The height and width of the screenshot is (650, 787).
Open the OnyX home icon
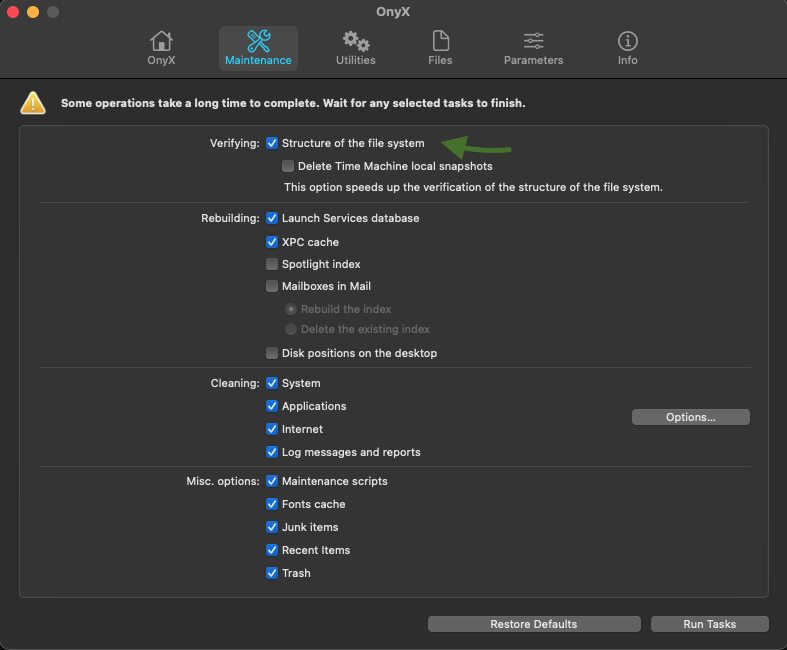click(161, 41)
